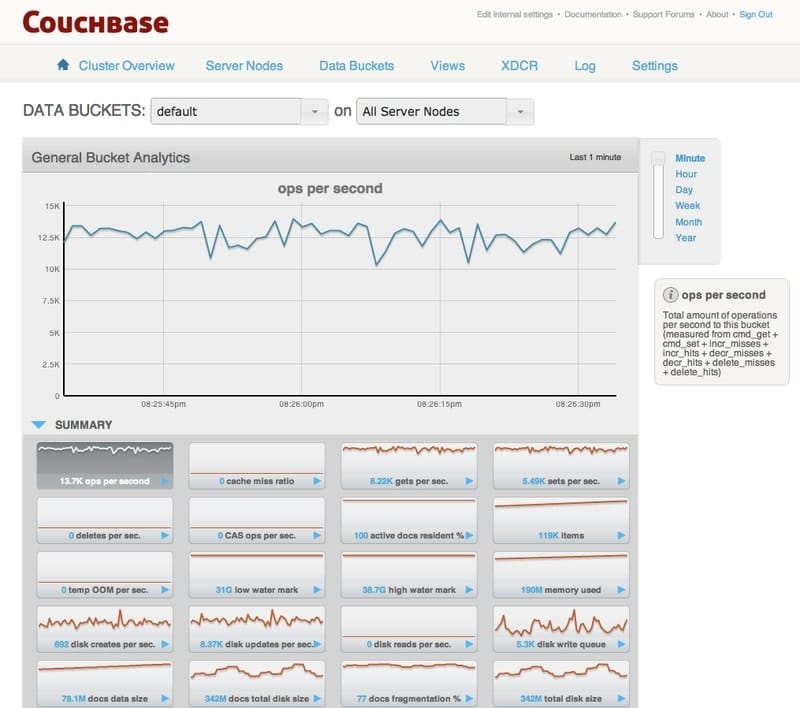The width and height of the screenshot is (800, 708).
Task: Click the arrow icon on ops per second card
Action: [164, 481]
